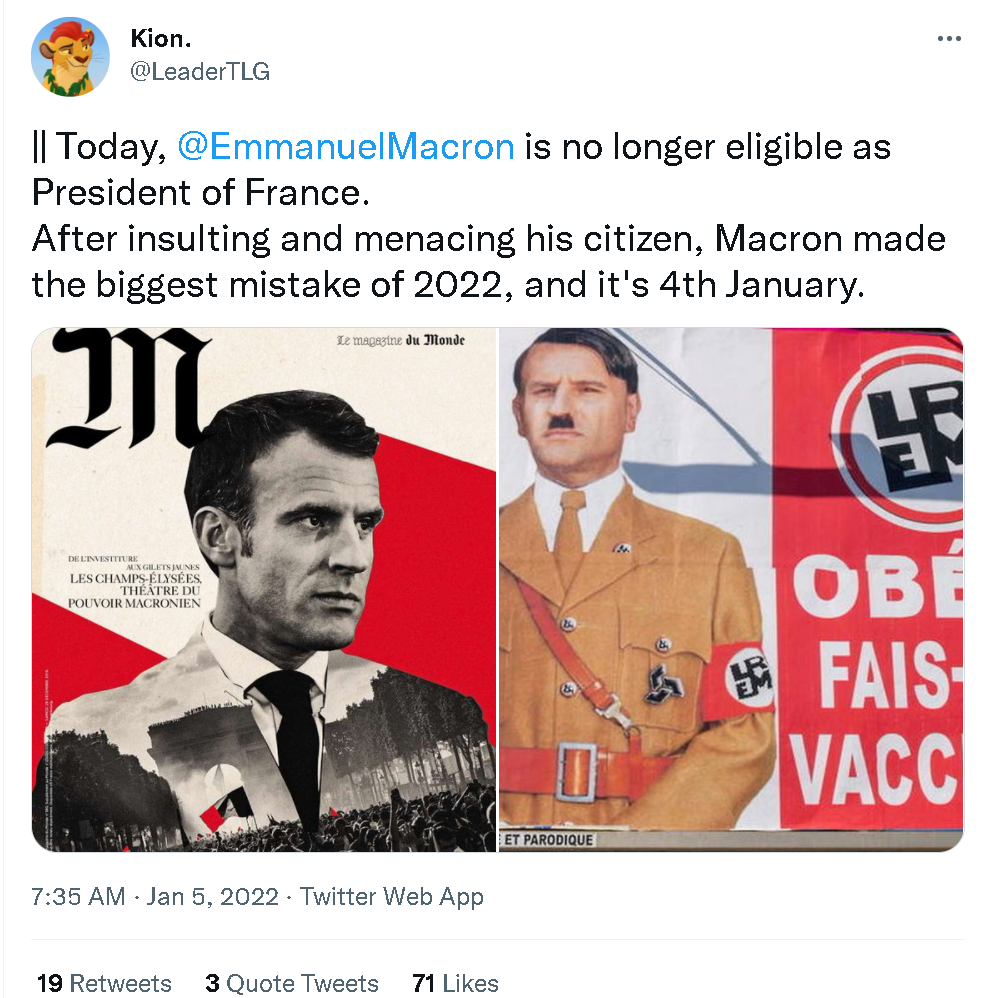Click the 7:35 AM tweet timestamp

[78, 896]
